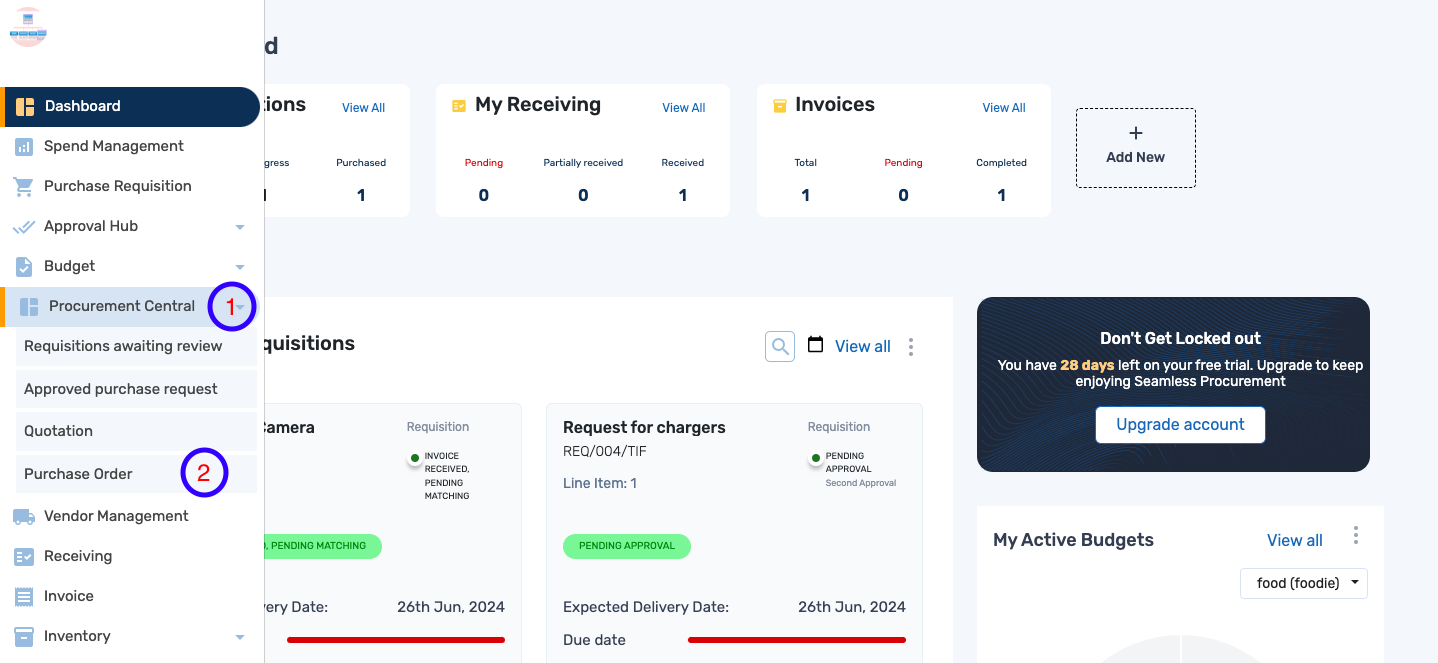Click the My Receiving panel icon
The image size is (1438, 663).
point(459,104)
